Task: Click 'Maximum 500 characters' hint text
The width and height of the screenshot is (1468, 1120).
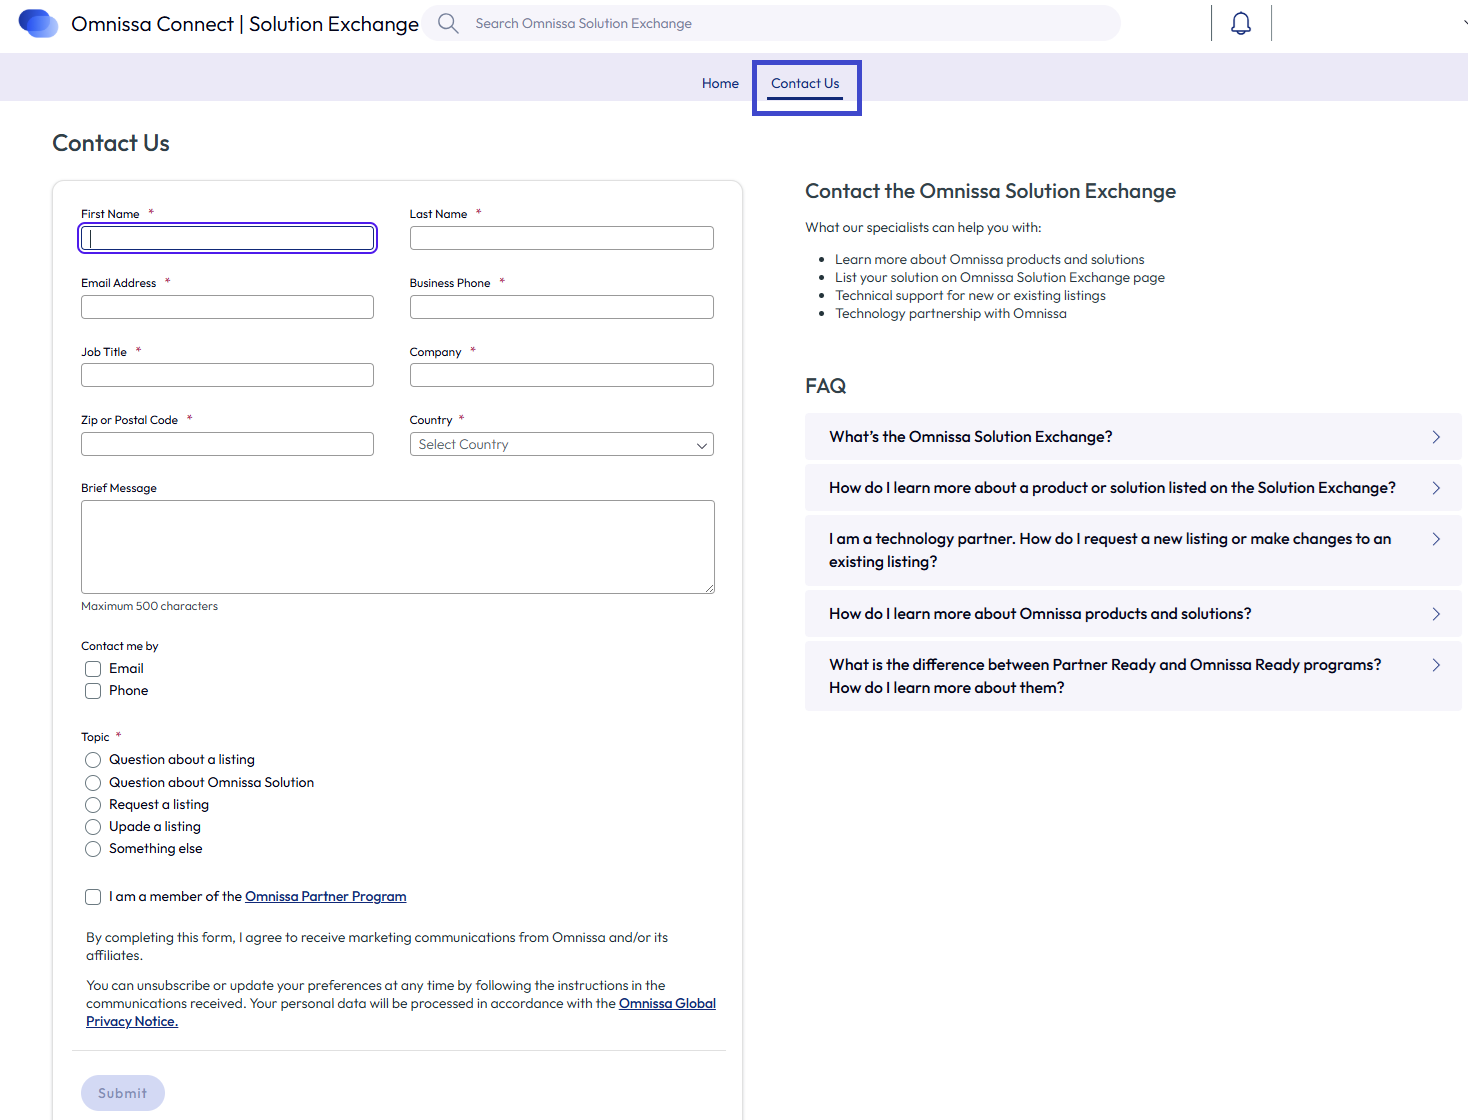Action: (149, 606)
